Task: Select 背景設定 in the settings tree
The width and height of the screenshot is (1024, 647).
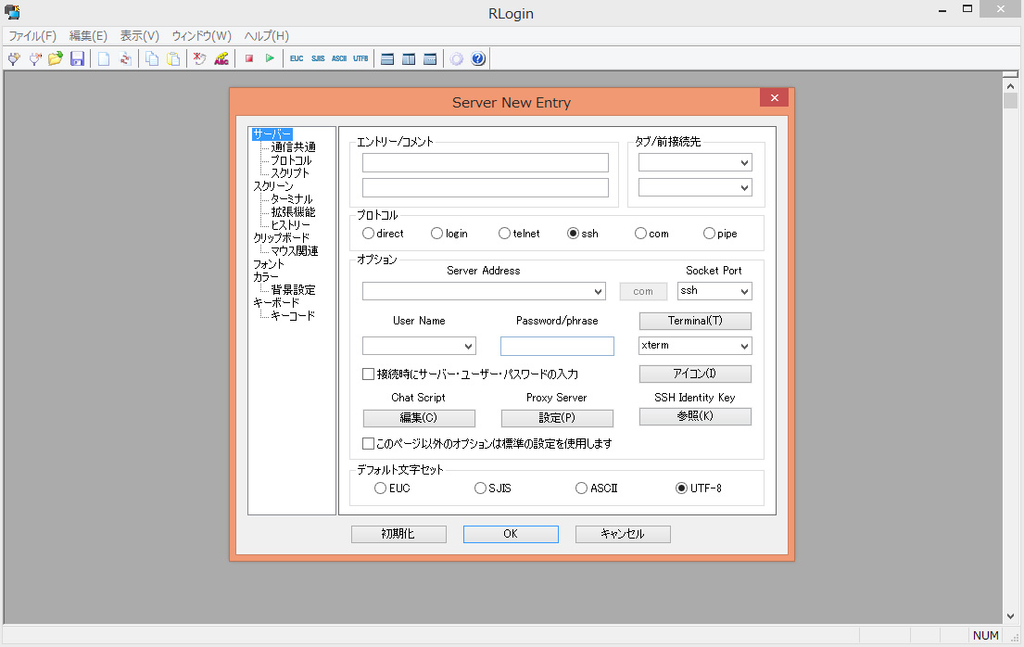Action: pyautogui.click(x=293, y=290)
